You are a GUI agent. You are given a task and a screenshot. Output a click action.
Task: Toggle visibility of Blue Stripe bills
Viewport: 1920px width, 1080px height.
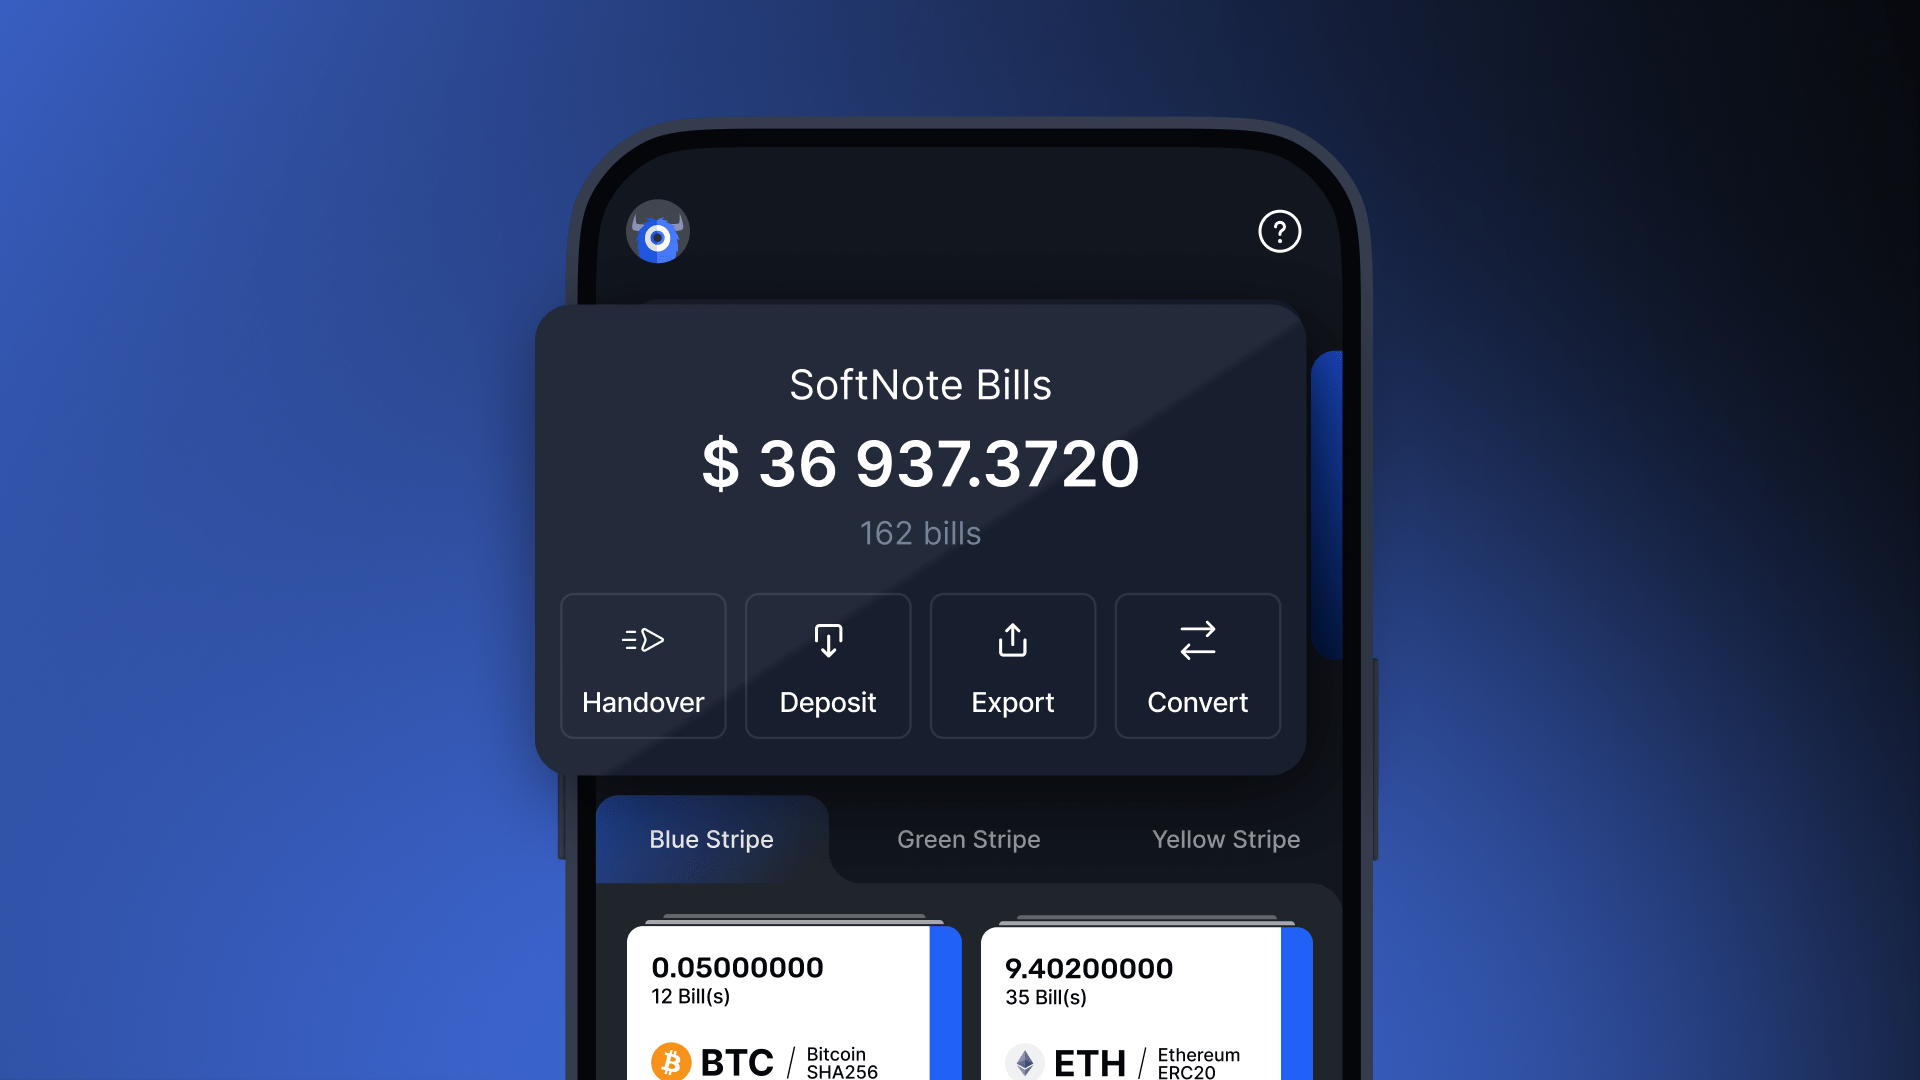(x=711, y=837)
